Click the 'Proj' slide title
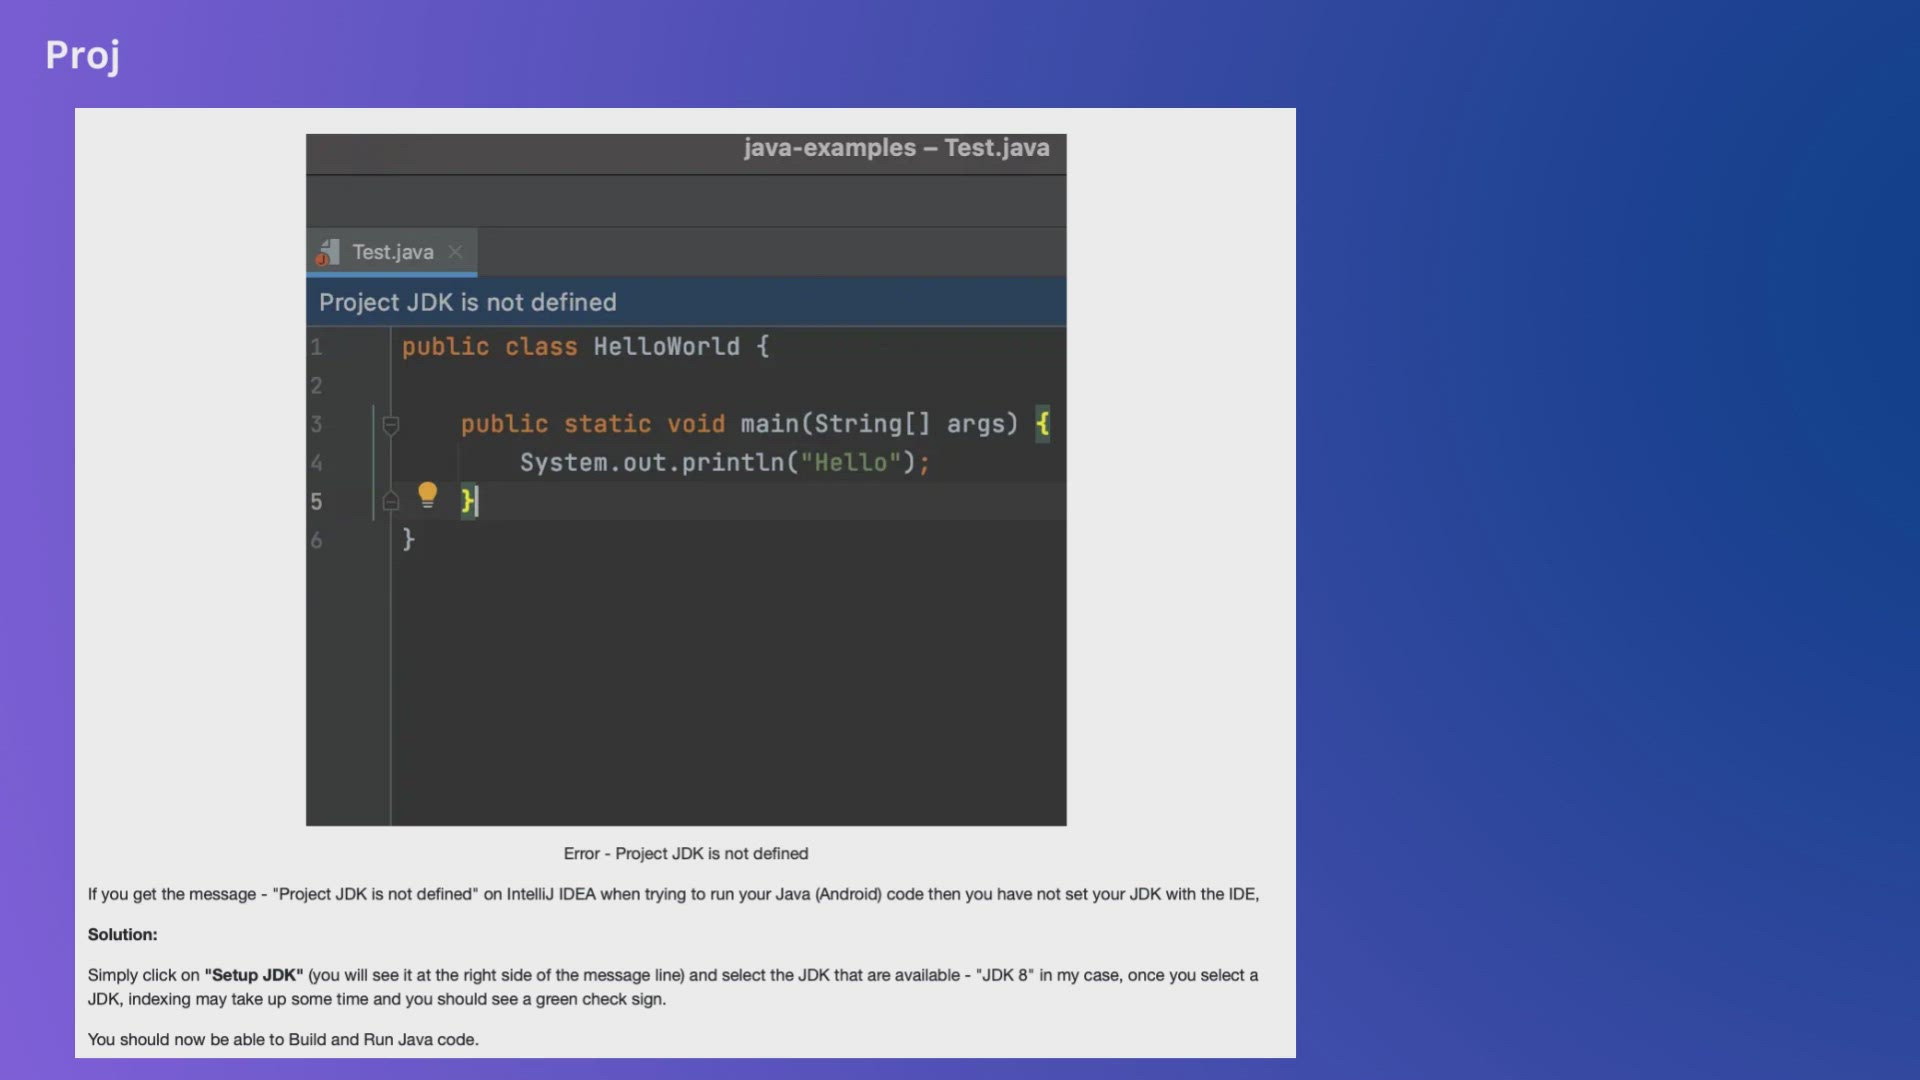This screenshot has height=1080, width=1920. [x=83, y=55]
